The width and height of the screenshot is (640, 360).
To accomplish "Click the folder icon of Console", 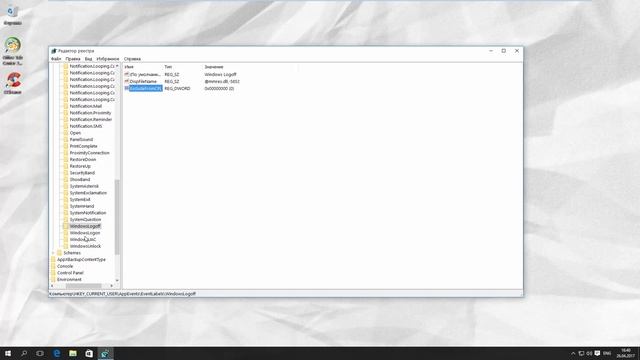I will click(53, 266).
